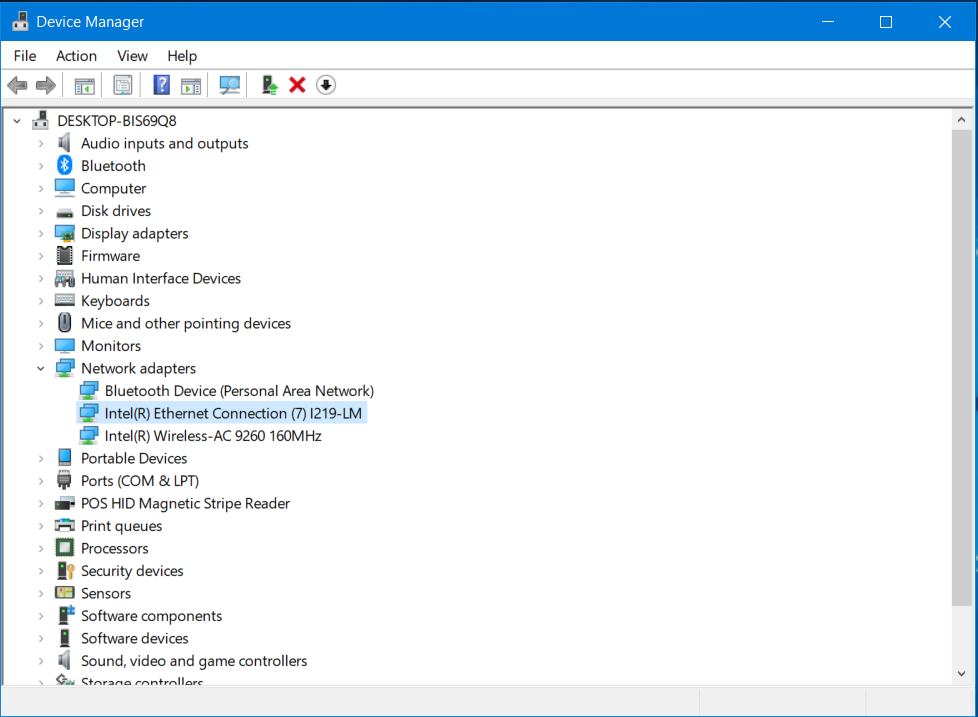Minimize the Device Manager window
Viewport: 978px width, 717px height.
[x=828, y=22]
